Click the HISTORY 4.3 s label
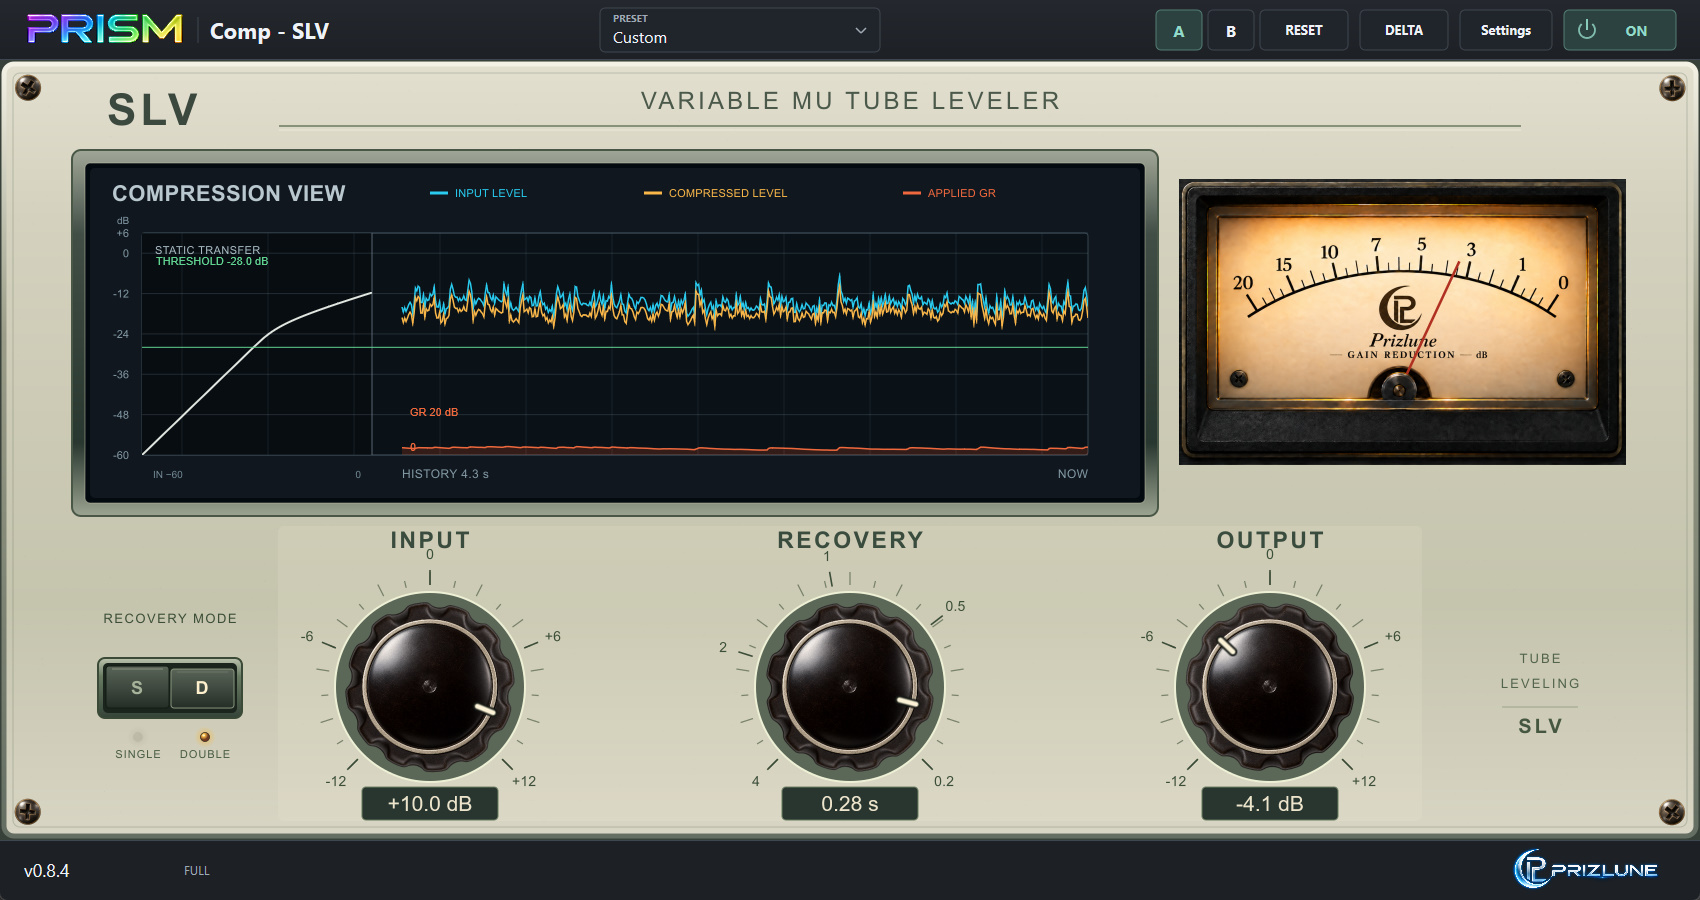1700x900 pixels. click(445, 474)
